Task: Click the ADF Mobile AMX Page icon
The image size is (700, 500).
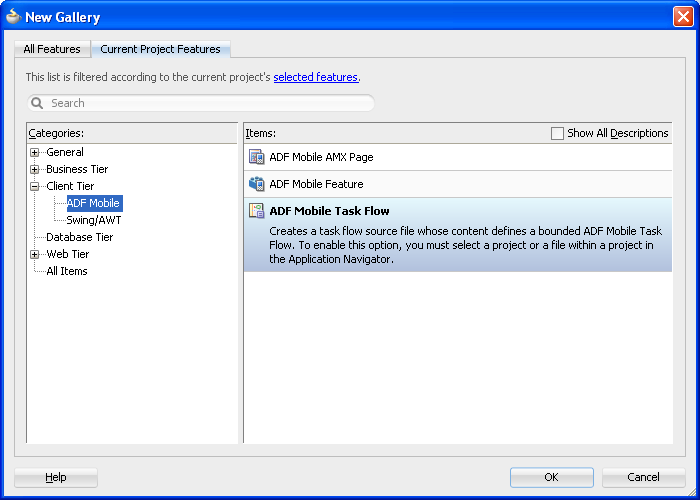Action: click(256, 157)
